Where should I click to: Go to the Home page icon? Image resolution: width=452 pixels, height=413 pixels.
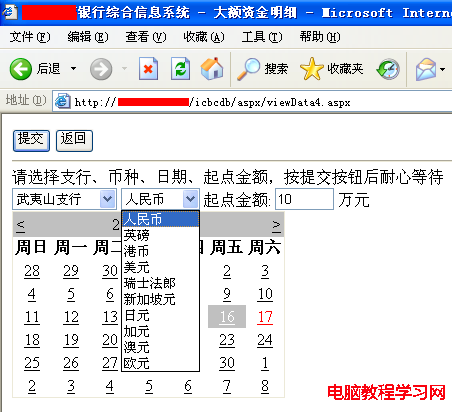tap(212, 69)
